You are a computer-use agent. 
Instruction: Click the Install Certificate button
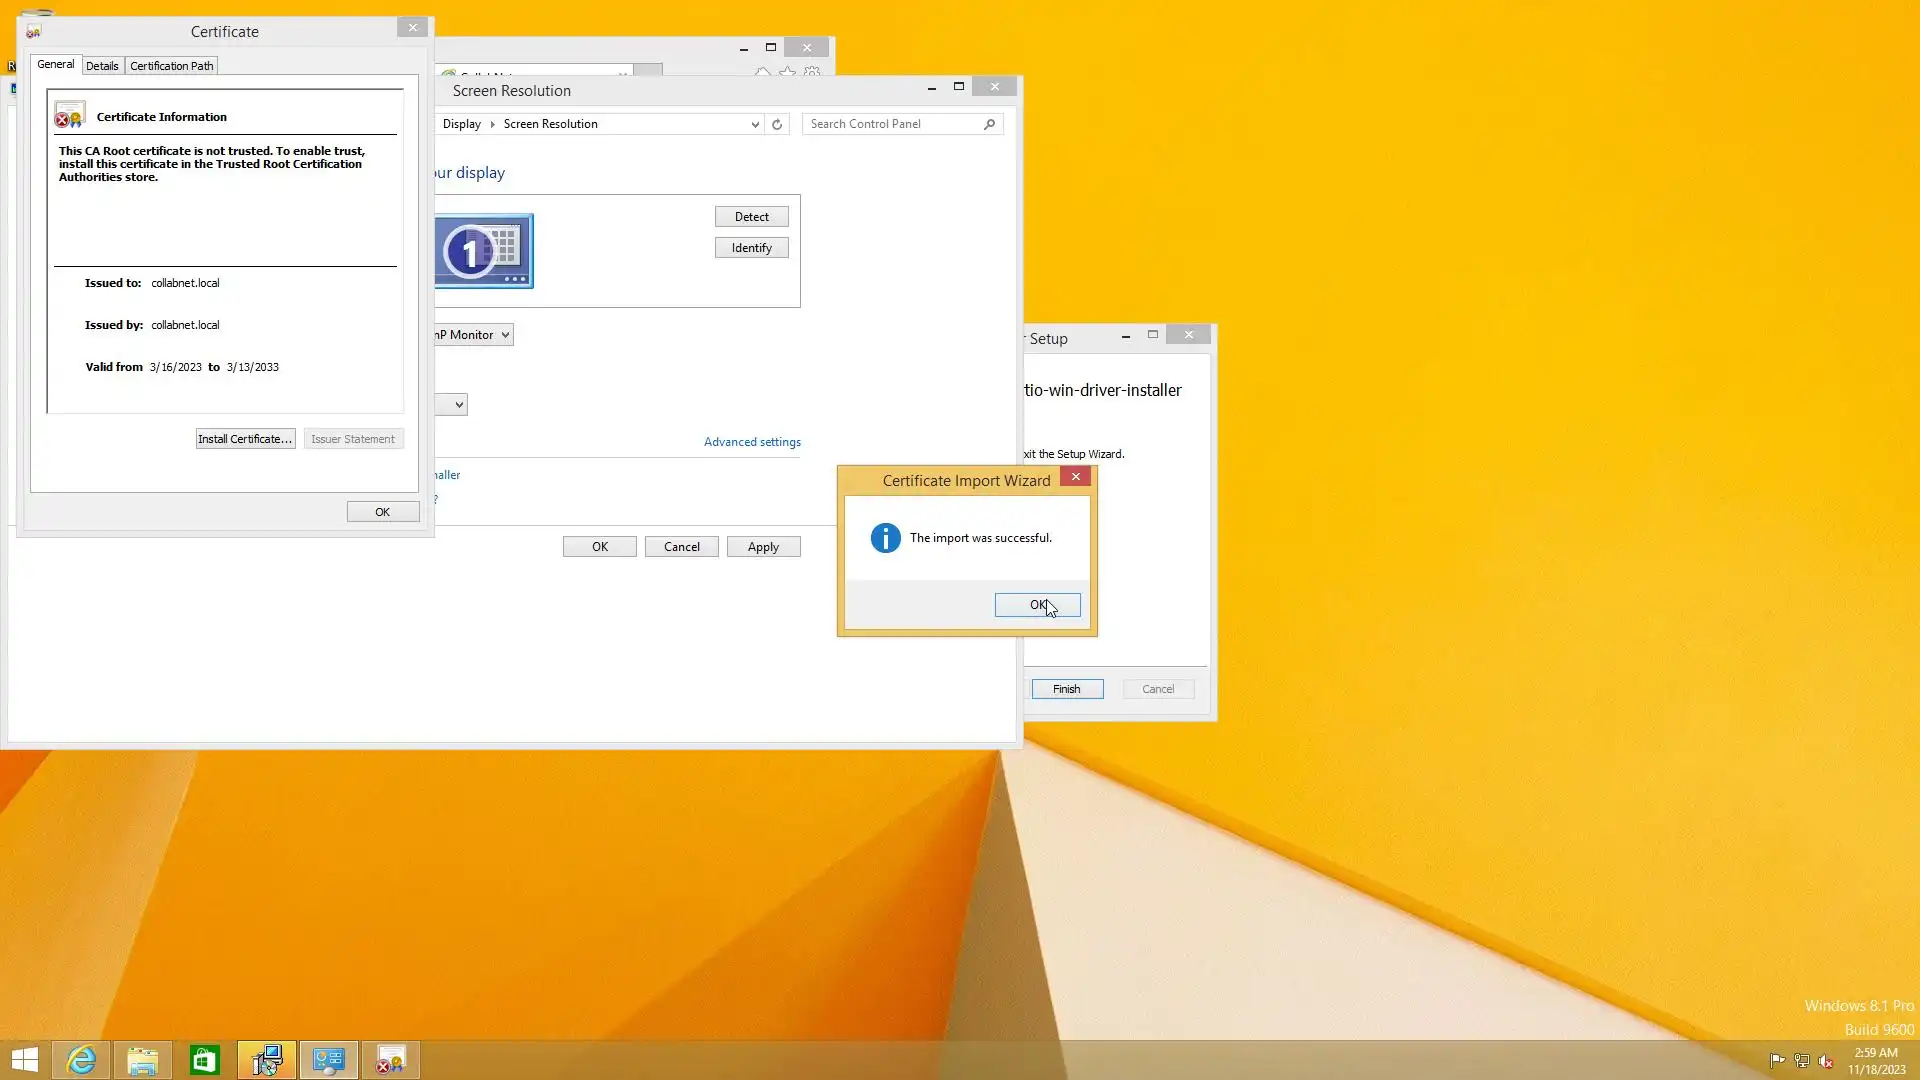point(245,439)
